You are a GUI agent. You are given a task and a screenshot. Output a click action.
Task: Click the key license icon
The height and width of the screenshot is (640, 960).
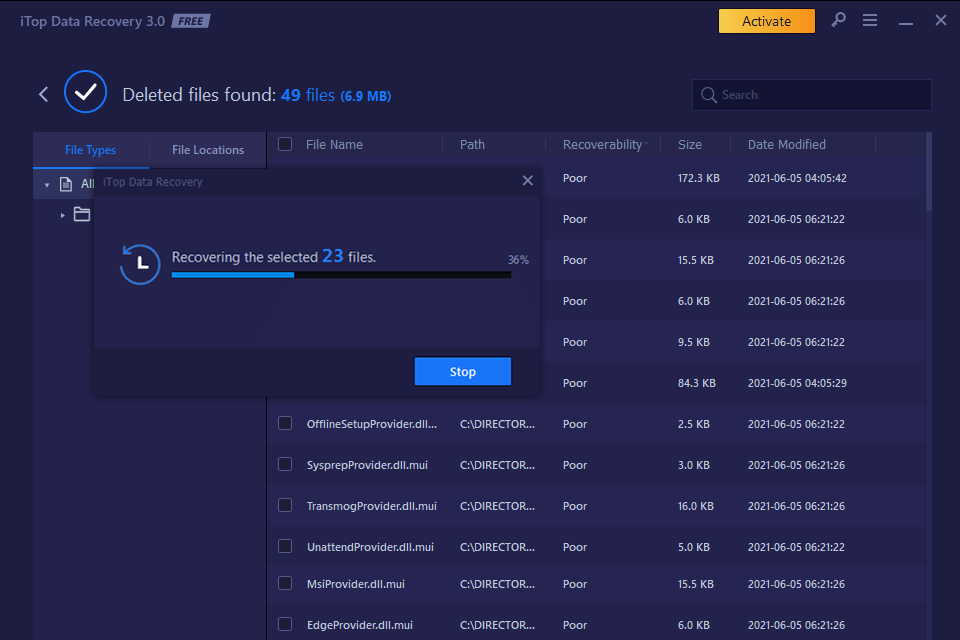pos(838,20)
